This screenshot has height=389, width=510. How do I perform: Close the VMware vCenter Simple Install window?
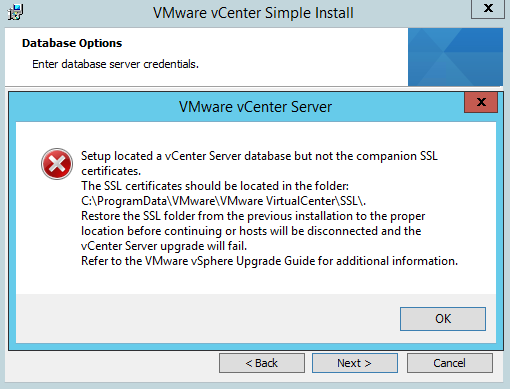click(488, 8)
